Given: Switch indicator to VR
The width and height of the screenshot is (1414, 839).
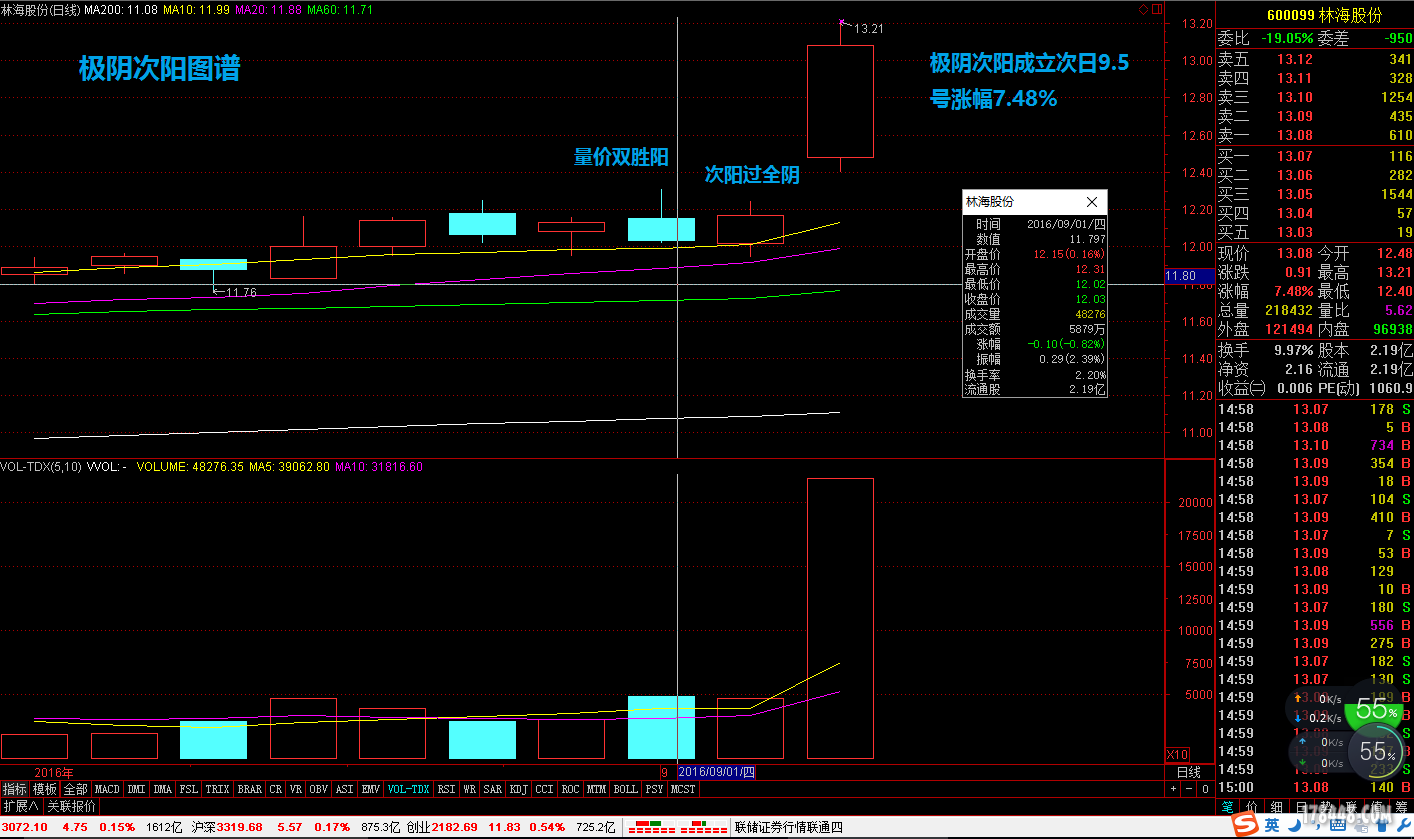Looking at the screenshot, I should 296,789.
